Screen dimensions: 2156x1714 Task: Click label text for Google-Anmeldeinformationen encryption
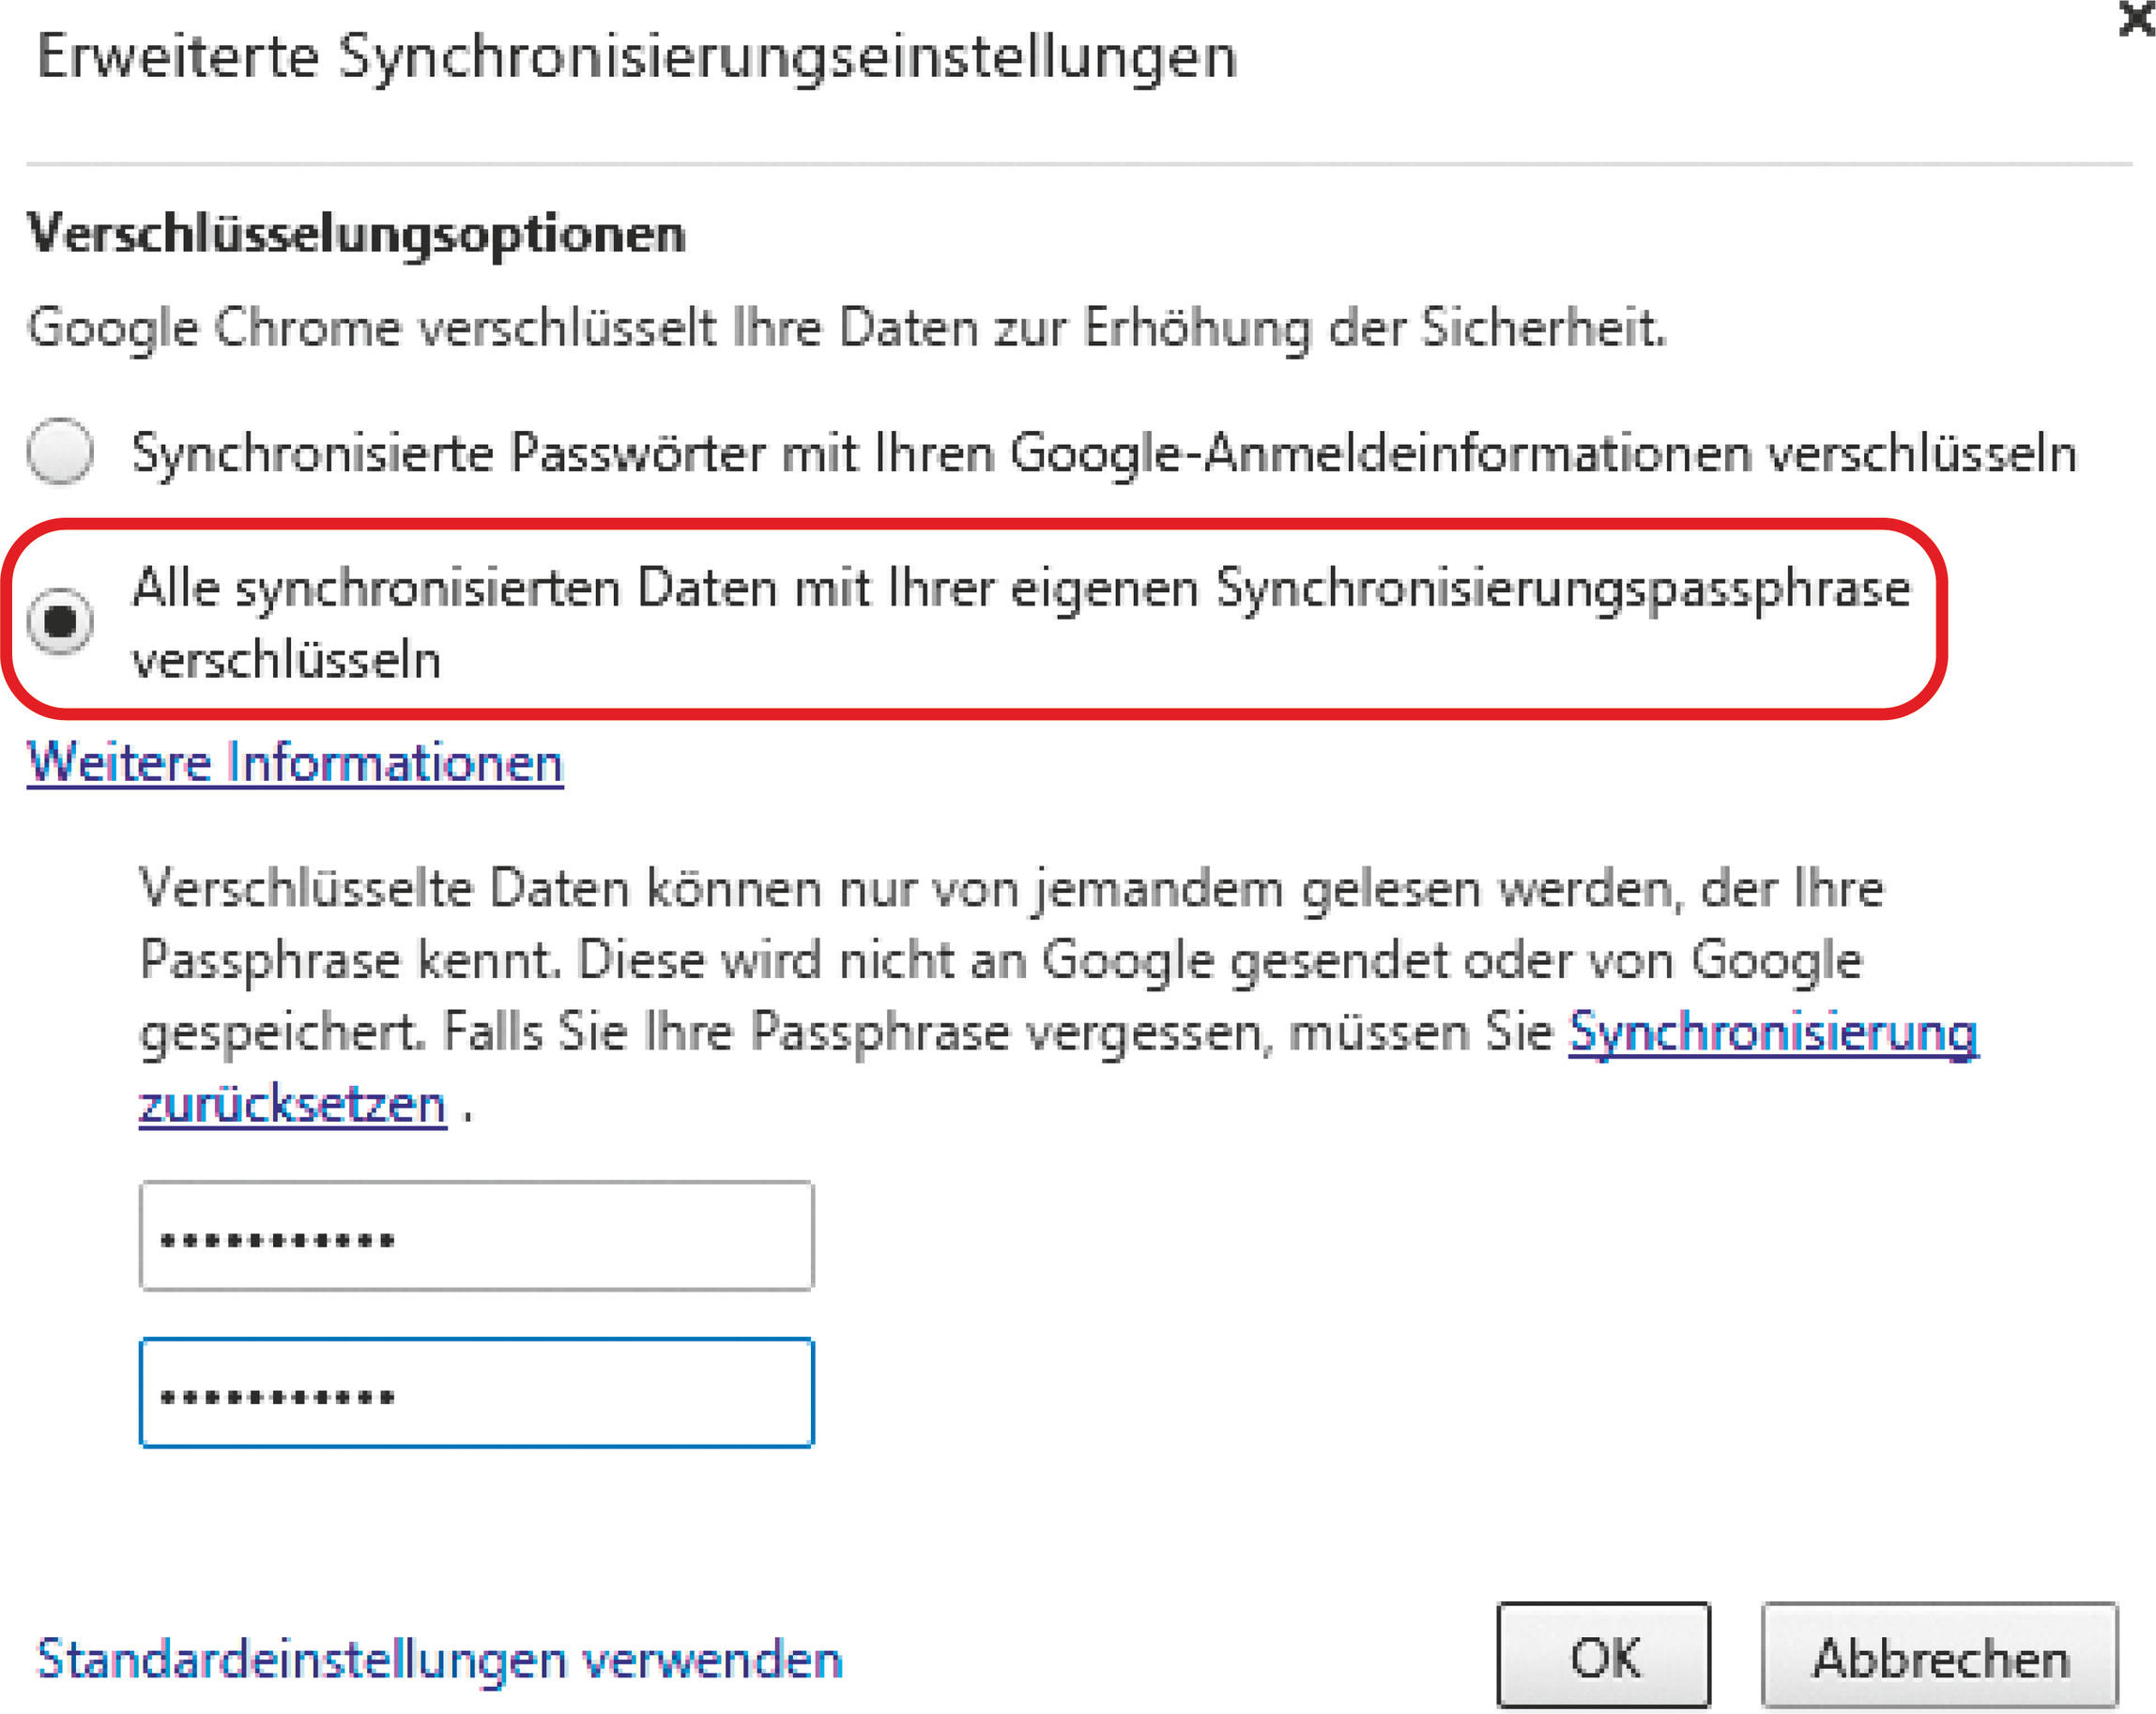[1104, 453]
